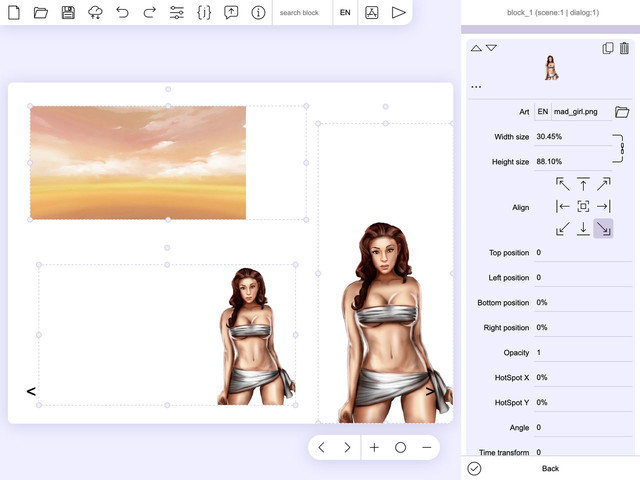
Task: Delete element with the trash can icon
Action: point(624,48)
